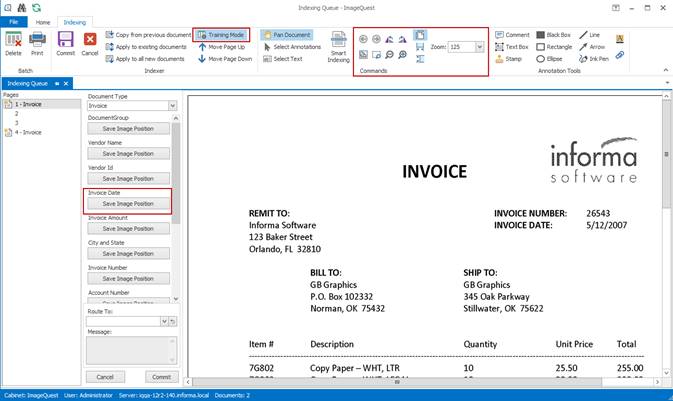This screenshot has height=401, width=673.
Task: Select the Rectangle annotation tool
Action: [x=554, y=47]
